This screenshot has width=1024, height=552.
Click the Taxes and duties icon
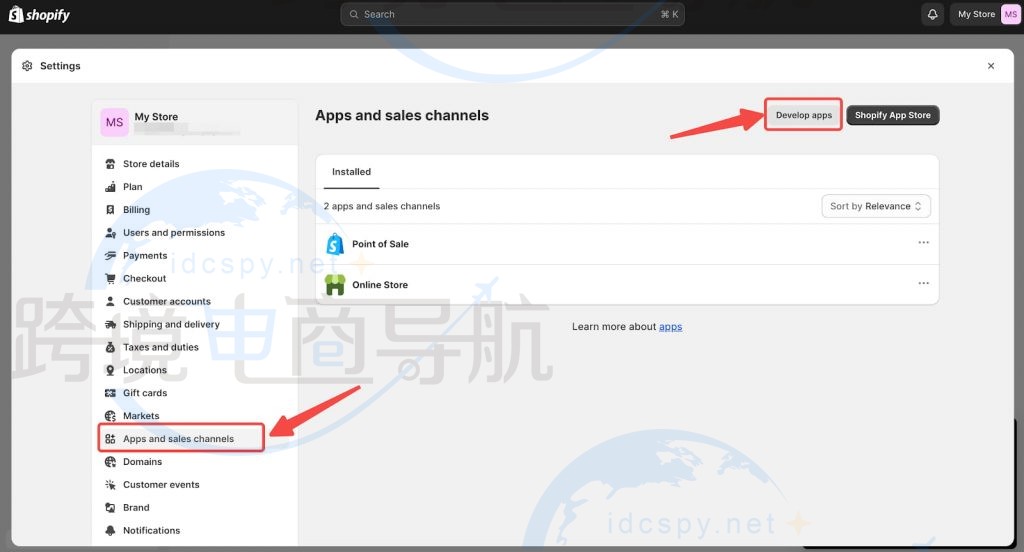point(110,347)
